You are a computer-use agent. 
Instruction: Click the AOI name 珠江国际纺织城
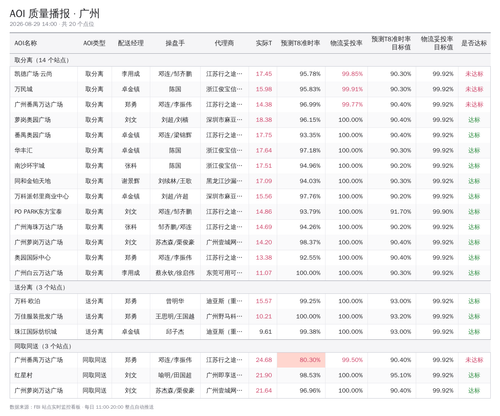[x=35, y=332]
